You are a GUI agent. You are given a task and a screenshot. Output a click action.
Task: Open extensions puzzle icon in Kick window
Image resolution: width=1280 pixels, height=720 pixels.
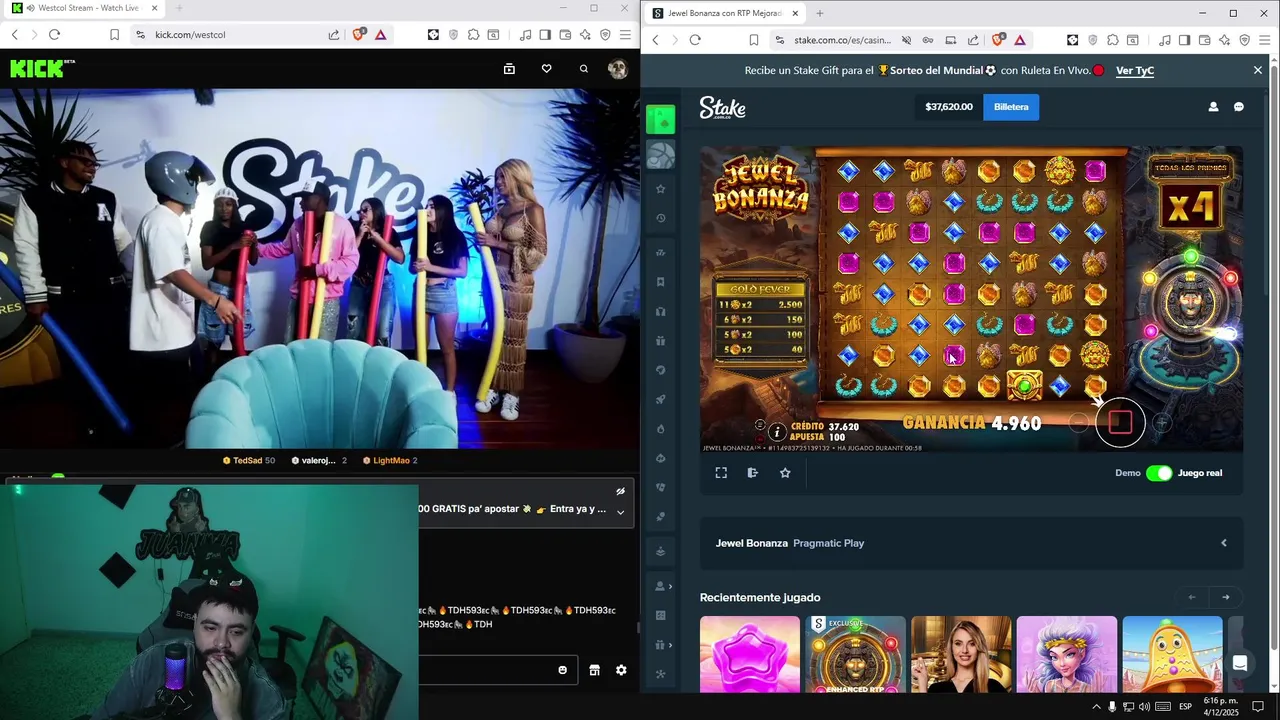pos(473,35)
